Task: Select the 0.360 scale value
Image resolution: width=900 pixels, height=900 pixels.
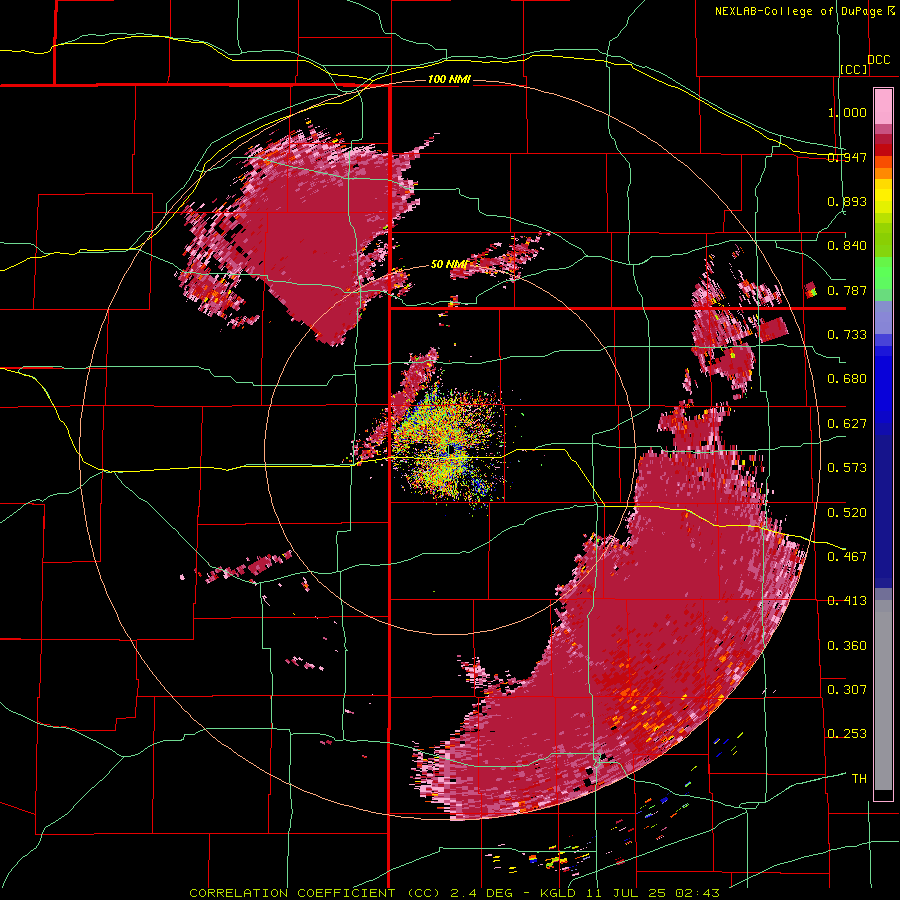Action: pyautogui.click(x=847, y=646)
